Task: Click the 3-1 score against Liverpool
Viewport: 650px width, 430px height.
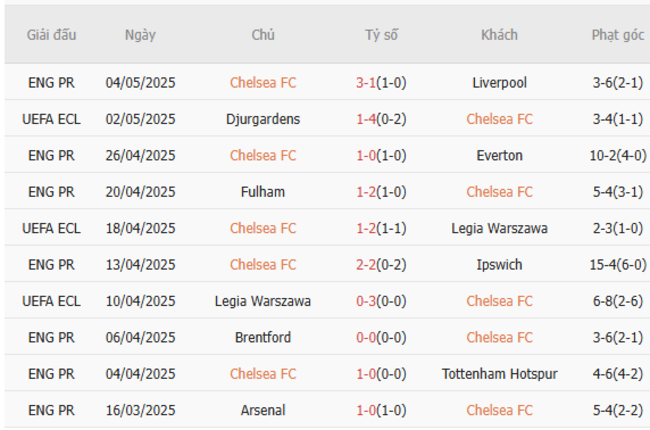Action: pyautogui.click(x=366, y=83)
